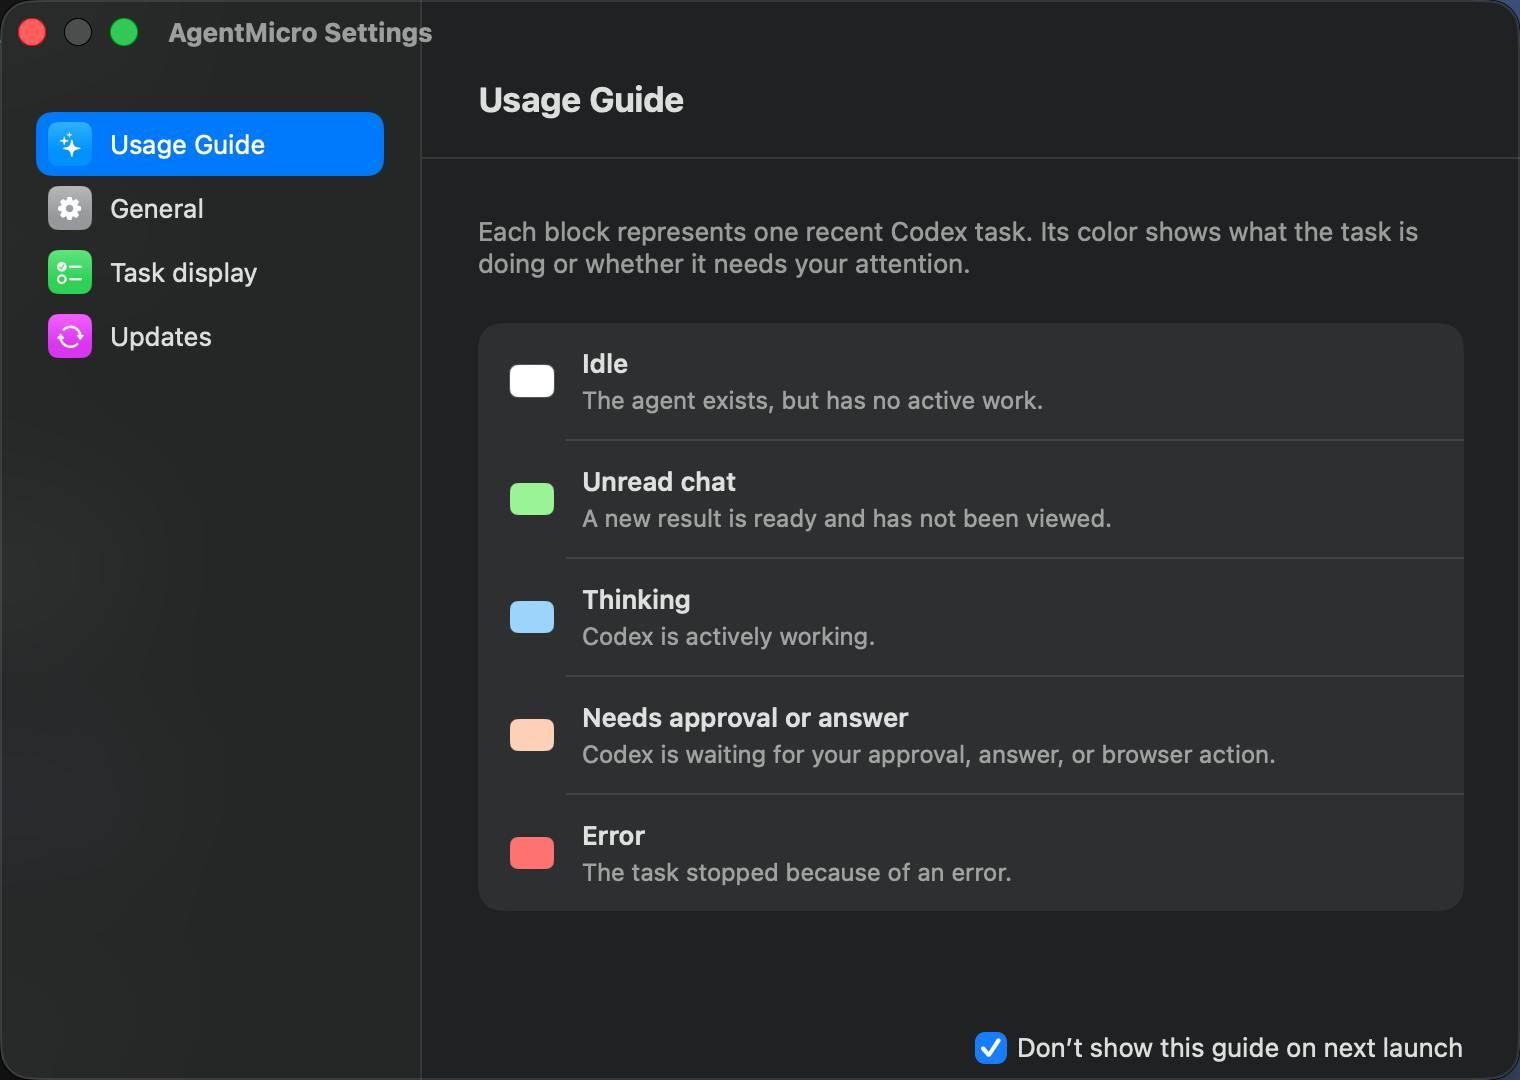Click the red Error color block
The height and width of the screenshot is (1080, 1520).
pyautogui.click(x=532, y=853)
